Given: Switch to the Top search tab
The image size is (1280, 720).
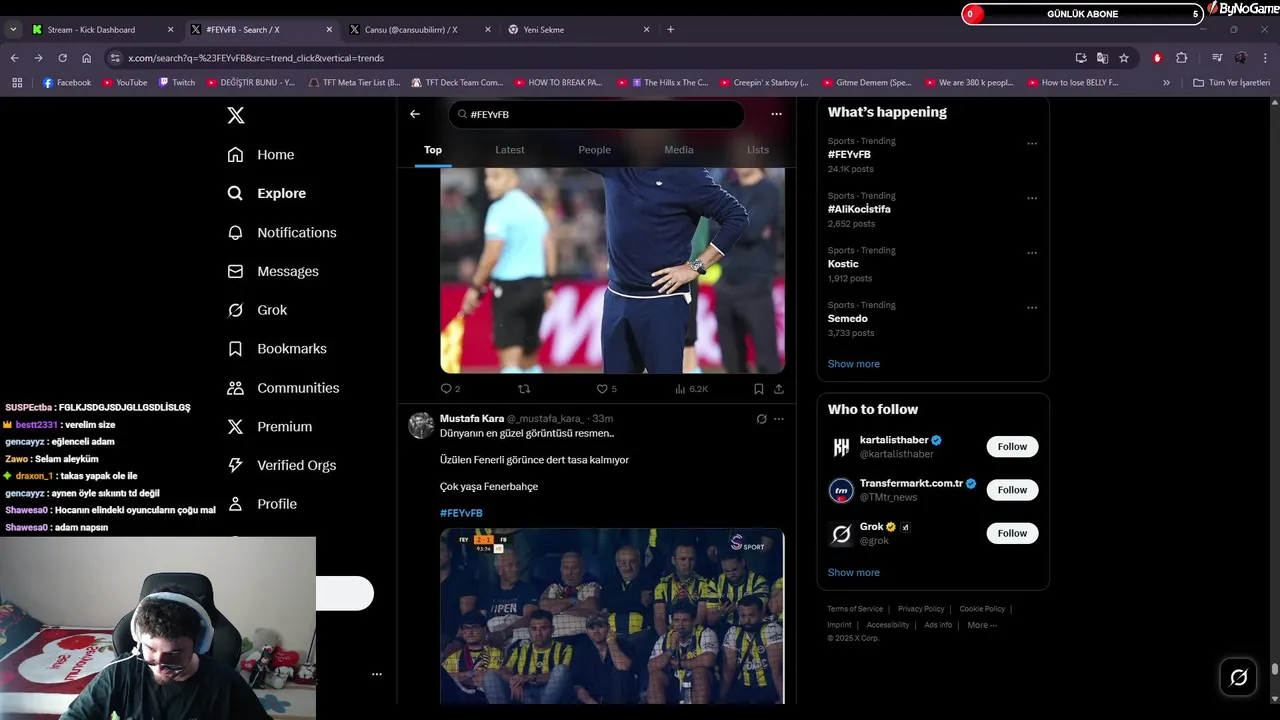Looking at the screenshot, I should point(433,150).
